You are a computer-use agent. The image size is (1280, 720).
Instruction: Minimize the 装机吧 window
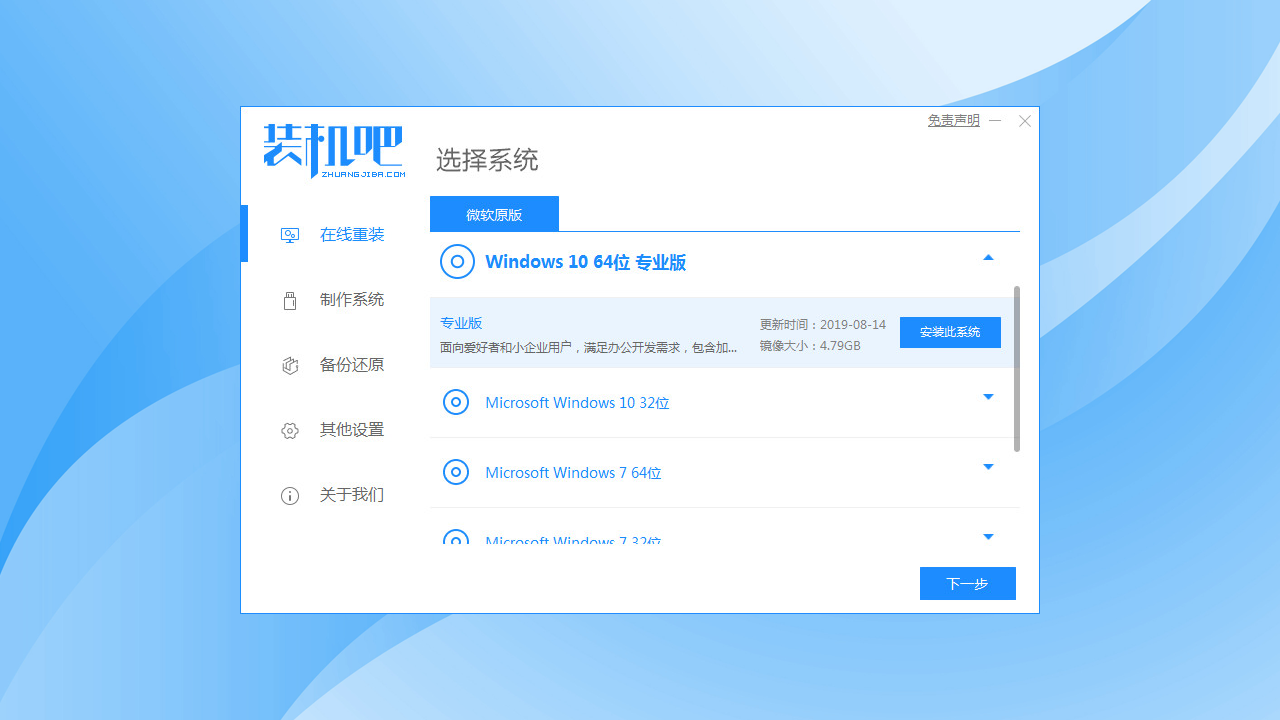(x=995, y=121)
